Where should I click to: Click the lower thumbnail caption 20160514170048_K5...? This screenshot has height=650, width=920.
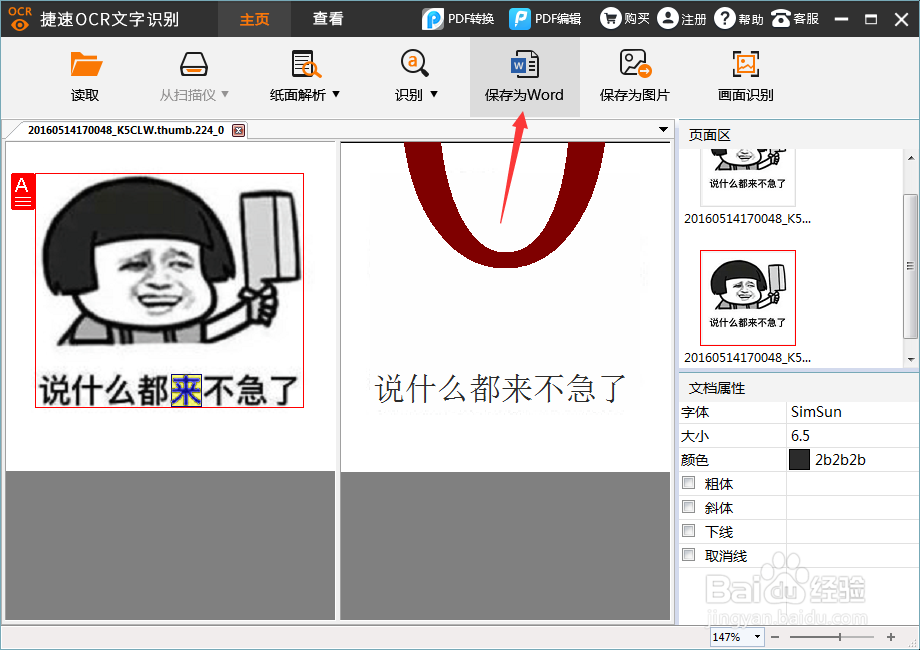(748, 357)
